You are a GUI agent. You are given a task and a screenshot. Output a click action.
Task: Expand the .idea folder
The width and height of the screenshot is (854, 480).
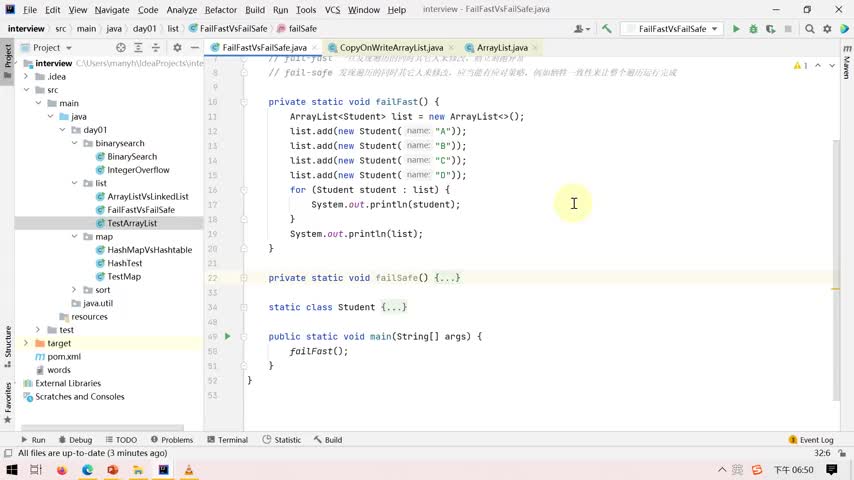[x=26, y=76]
